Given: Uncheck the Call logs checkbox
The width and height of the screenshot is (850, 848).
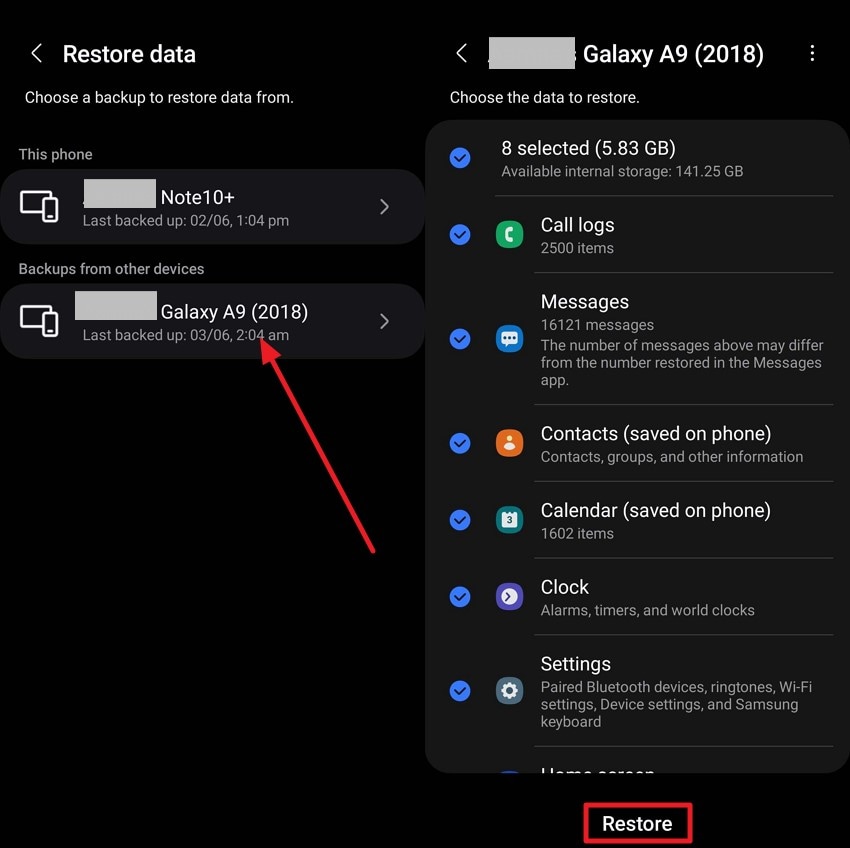Looking at the screenshot, I should (x=460, y=235).
